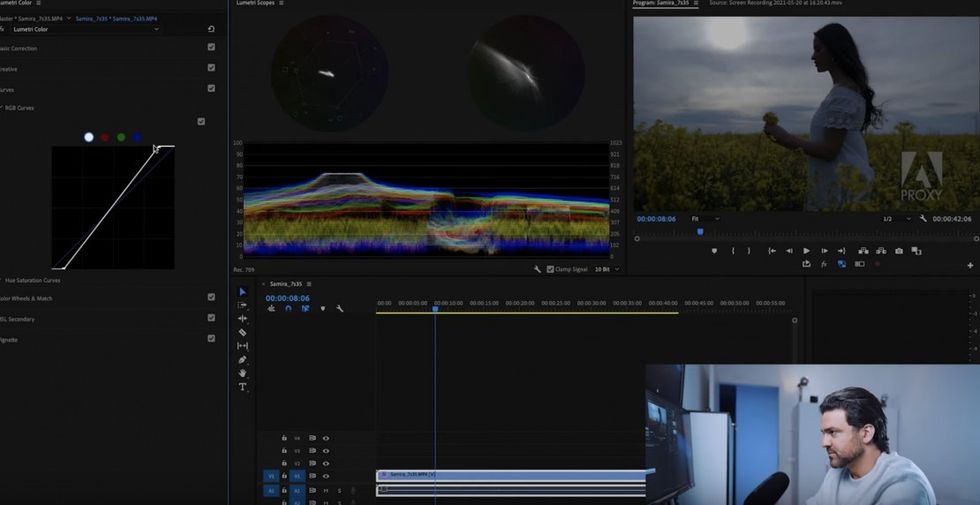The height and width of the screenshot is (505, 980).
Task: Open Master clip dropdown arrow
Action: [x=68, y=19]
